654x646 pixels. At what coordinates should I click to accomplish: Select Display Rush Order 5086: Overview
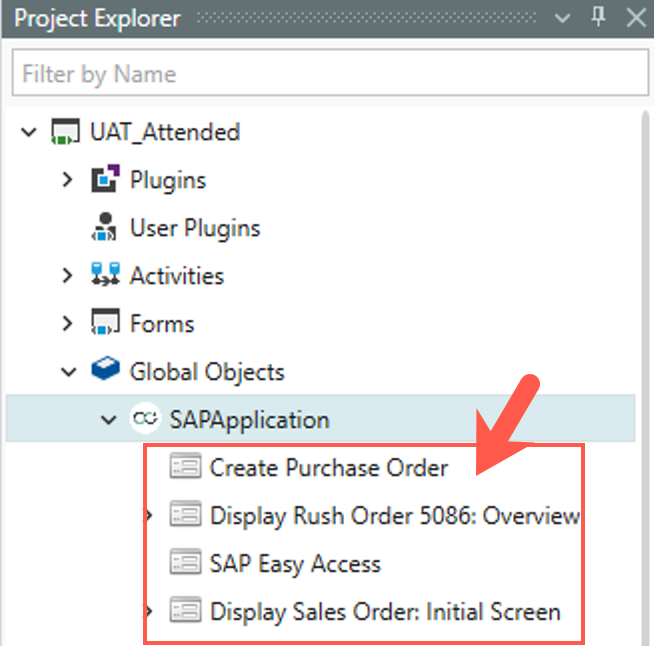coord(395,515)
